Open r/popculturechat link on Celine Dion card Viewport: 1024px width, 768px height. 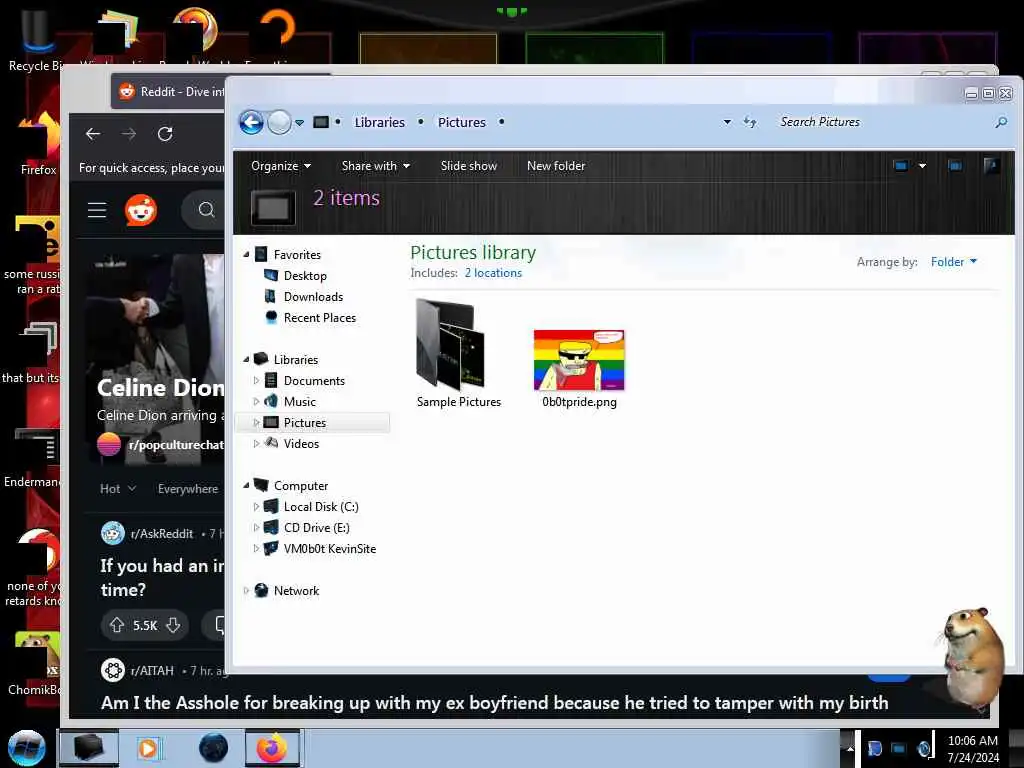pyautogui.click(x=176, y=445)
